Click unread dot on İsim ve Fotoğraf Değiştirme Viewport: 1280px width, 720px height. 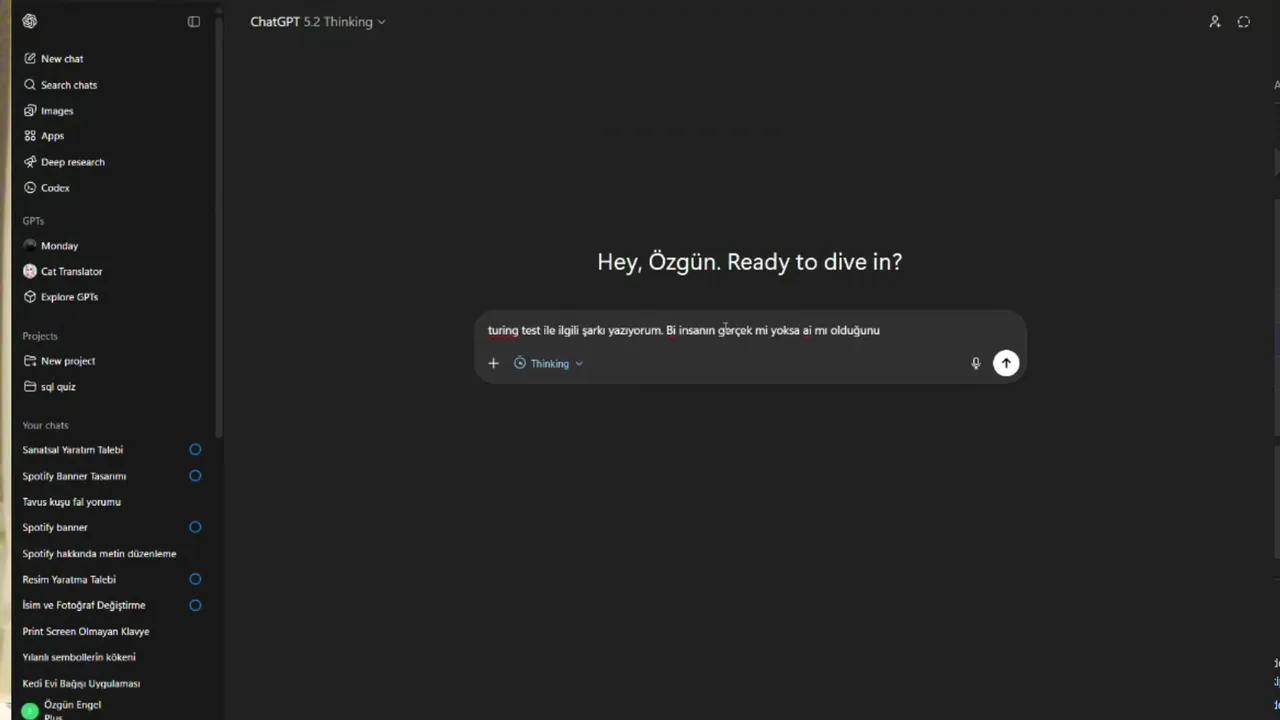click(195, 605)
